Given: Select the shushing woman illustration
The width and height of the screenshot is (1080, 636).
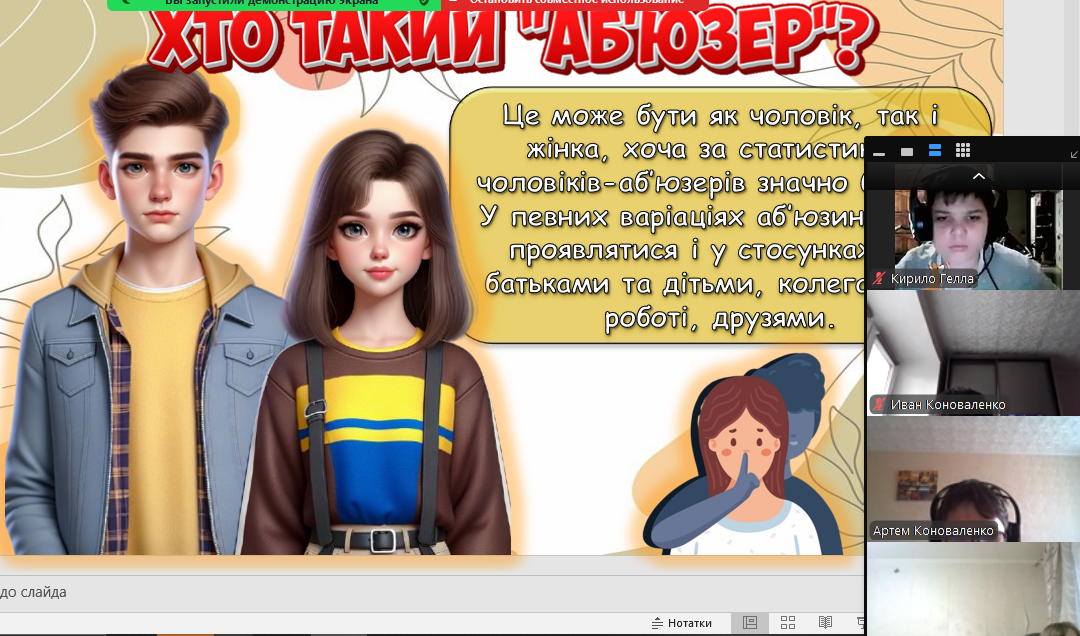Looking at the screenshot, I should (x=745, y=455).
